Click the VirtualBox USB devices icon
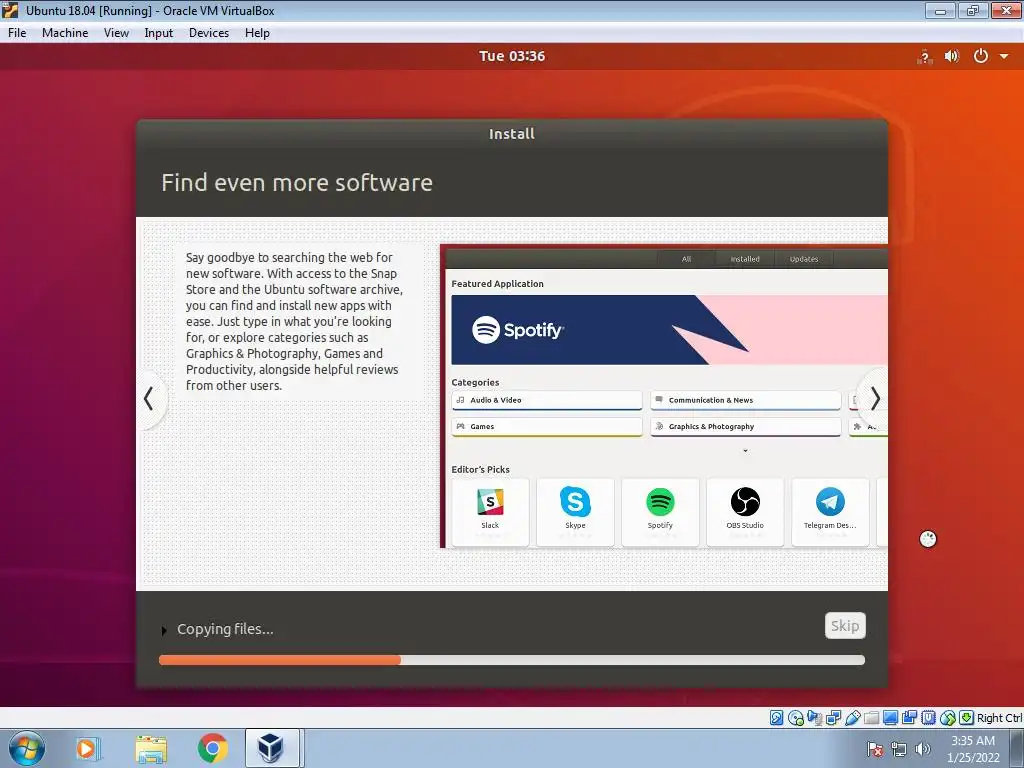Screen dimensions: 1024x768 click(852, 718)
